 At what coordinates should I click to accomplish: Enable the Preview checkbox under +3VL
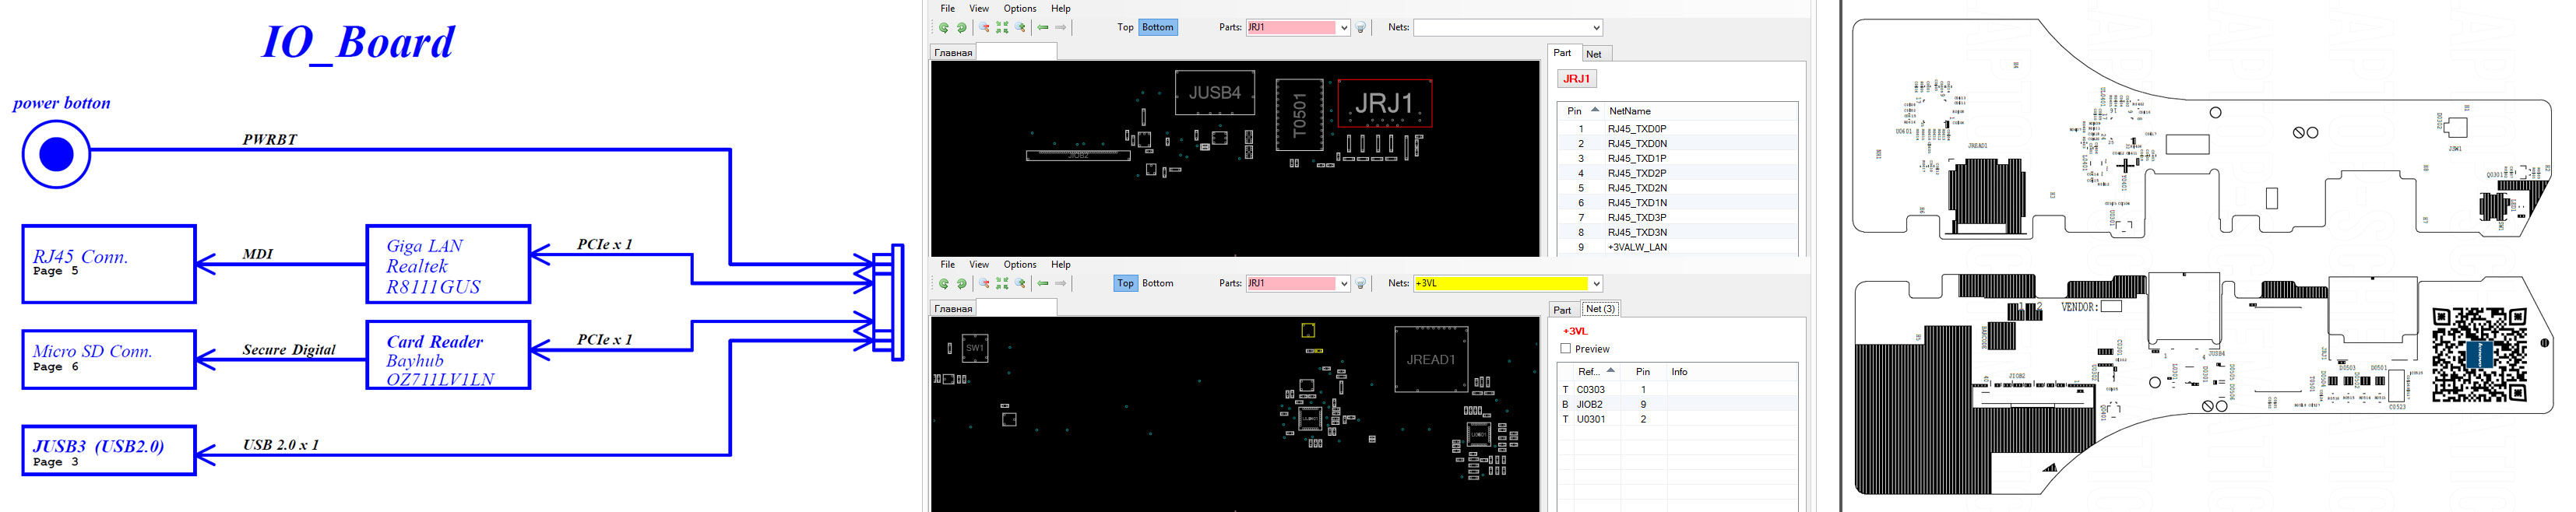click(1566, 349)
